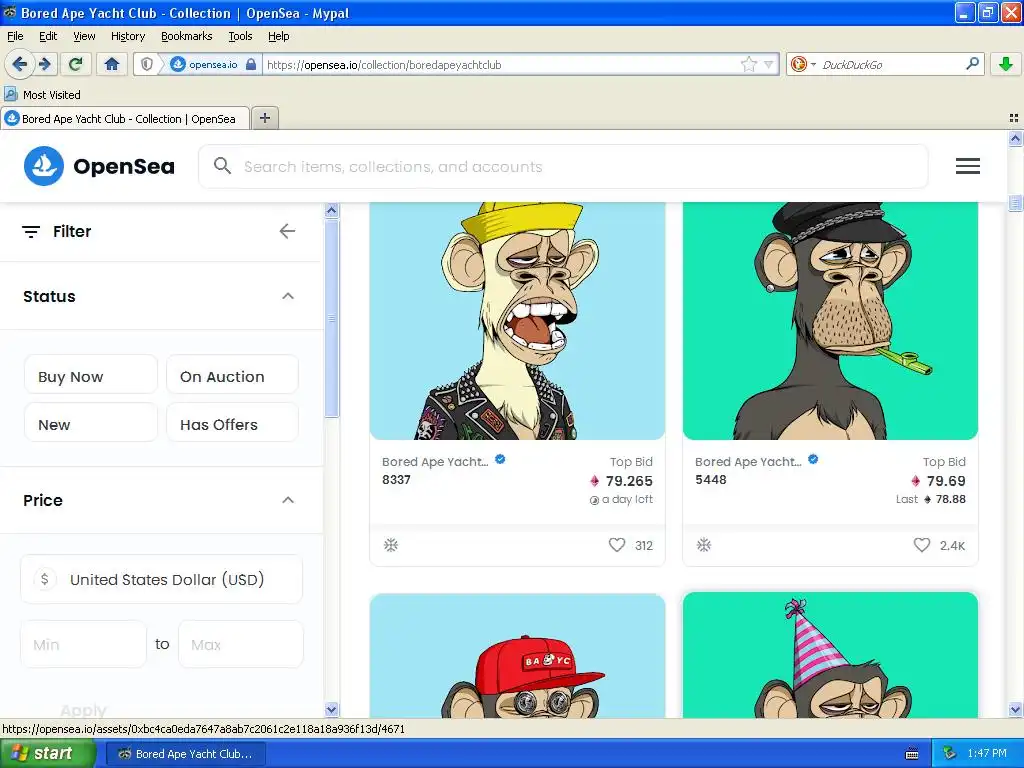Screen dimensions: 1024x768
Task: Open the Edit menu
Action: [x=48, y=36]
